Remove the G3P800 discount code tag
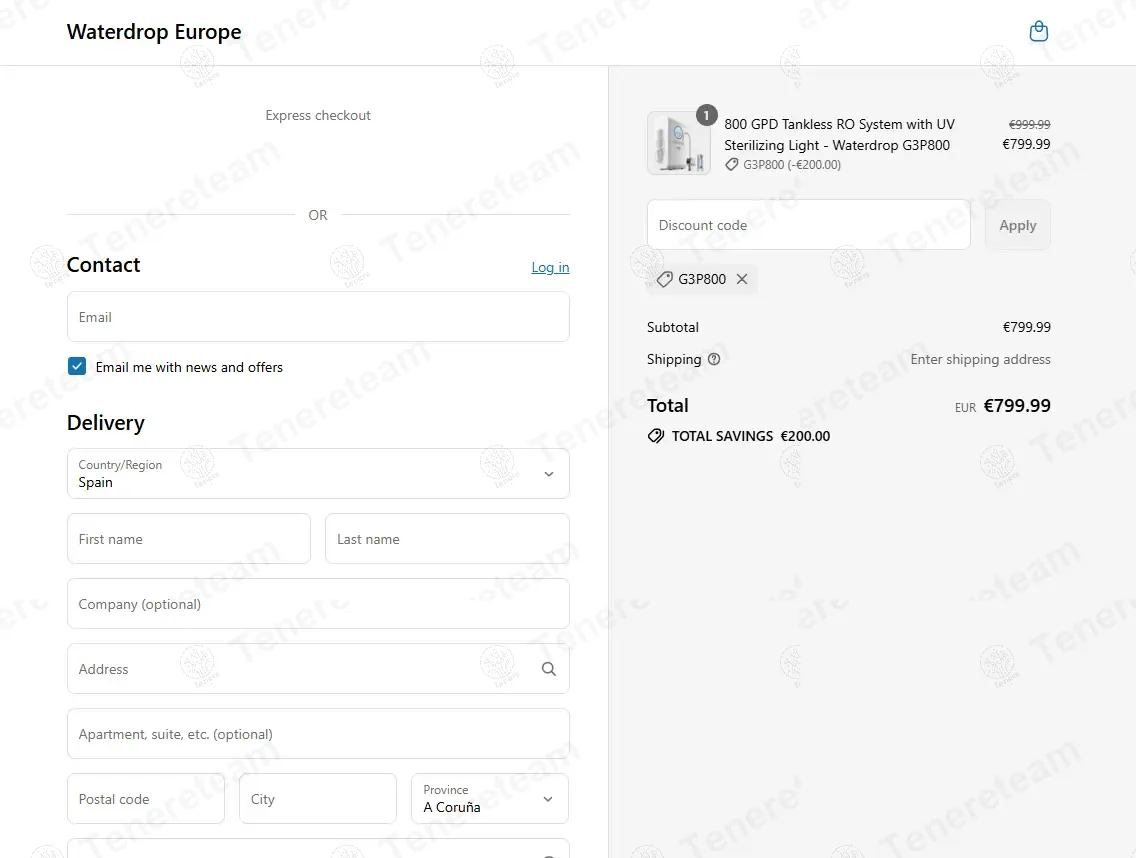This screenshot has height=858, width=1136. point(742,279)
